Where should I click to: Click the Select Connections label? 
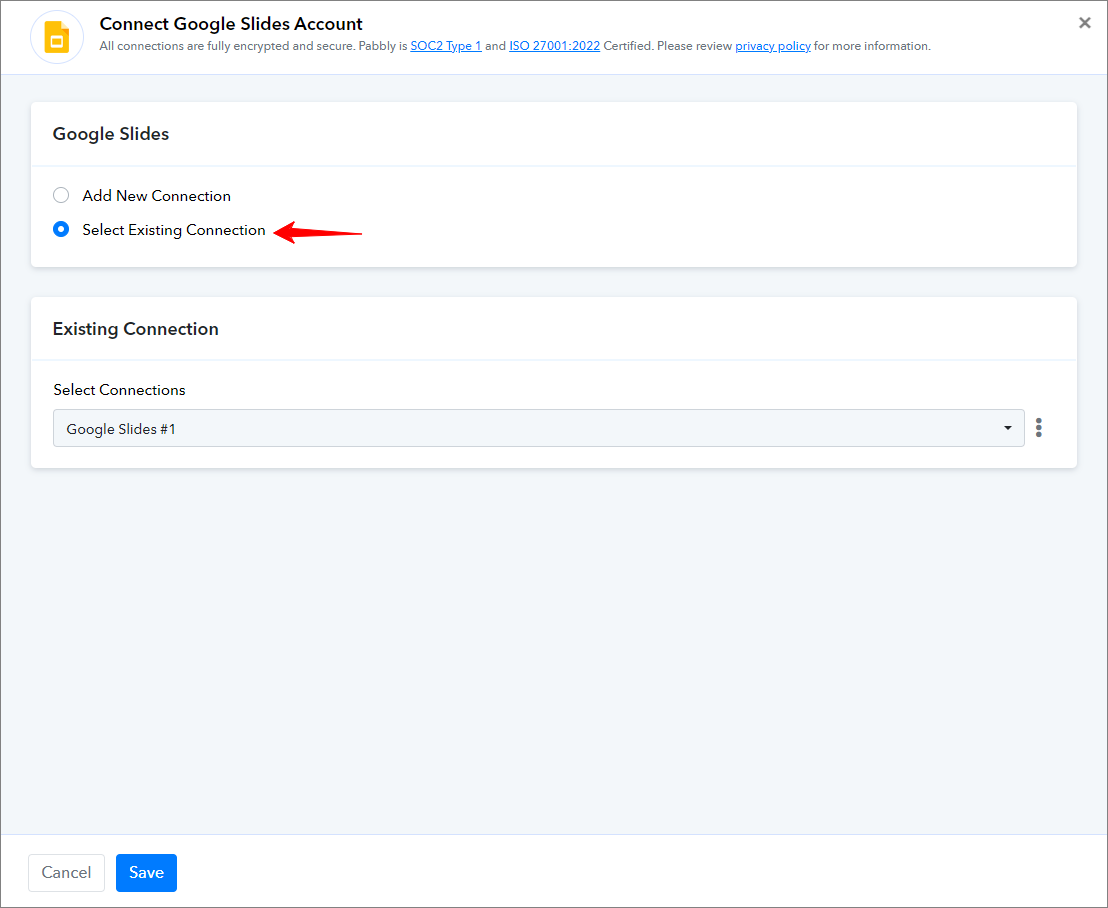[x=119, y=390]
